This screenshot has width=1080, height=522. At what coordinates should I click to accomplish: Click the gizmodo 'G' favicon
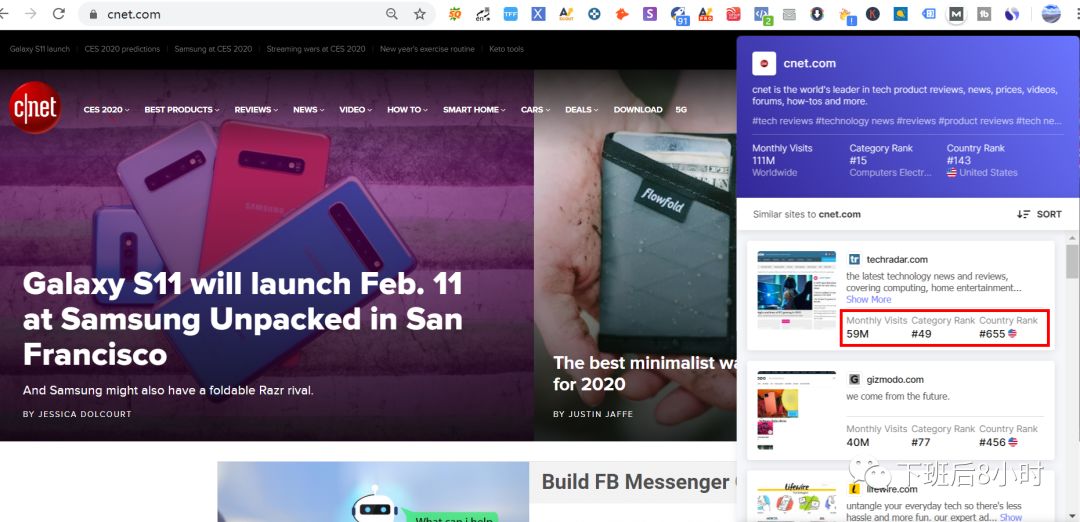click(854, 379)
